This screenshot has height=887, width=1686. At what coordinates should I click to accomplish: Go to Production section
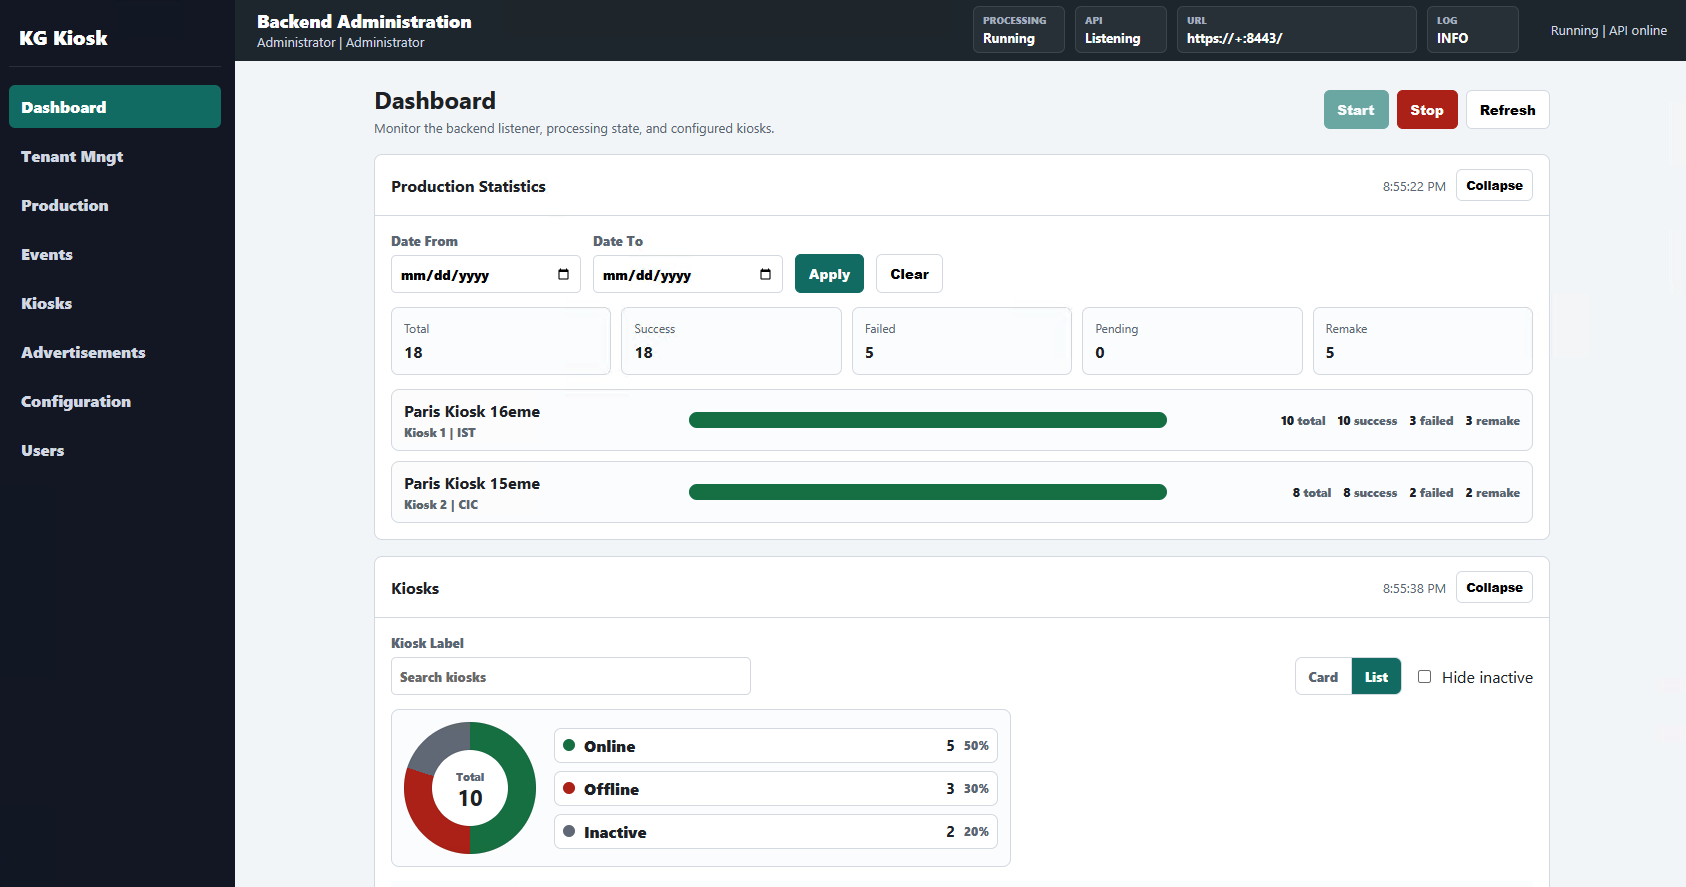[115, 205]
